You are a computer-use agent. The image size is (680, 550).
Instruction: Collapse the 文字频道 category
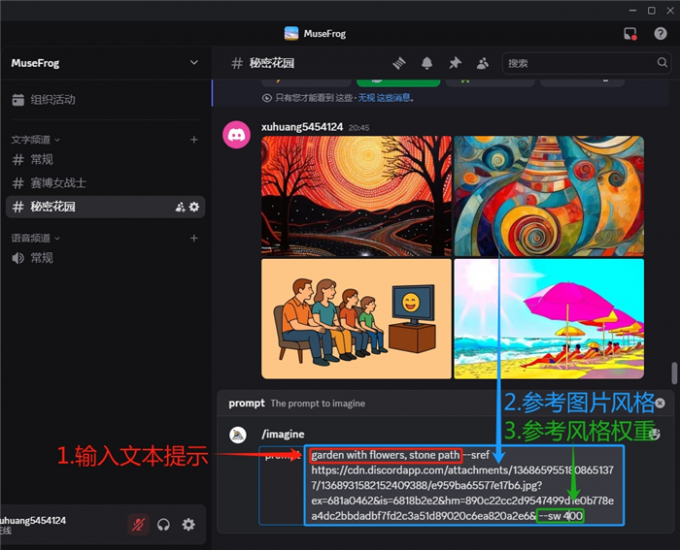(x=36, y=140)
